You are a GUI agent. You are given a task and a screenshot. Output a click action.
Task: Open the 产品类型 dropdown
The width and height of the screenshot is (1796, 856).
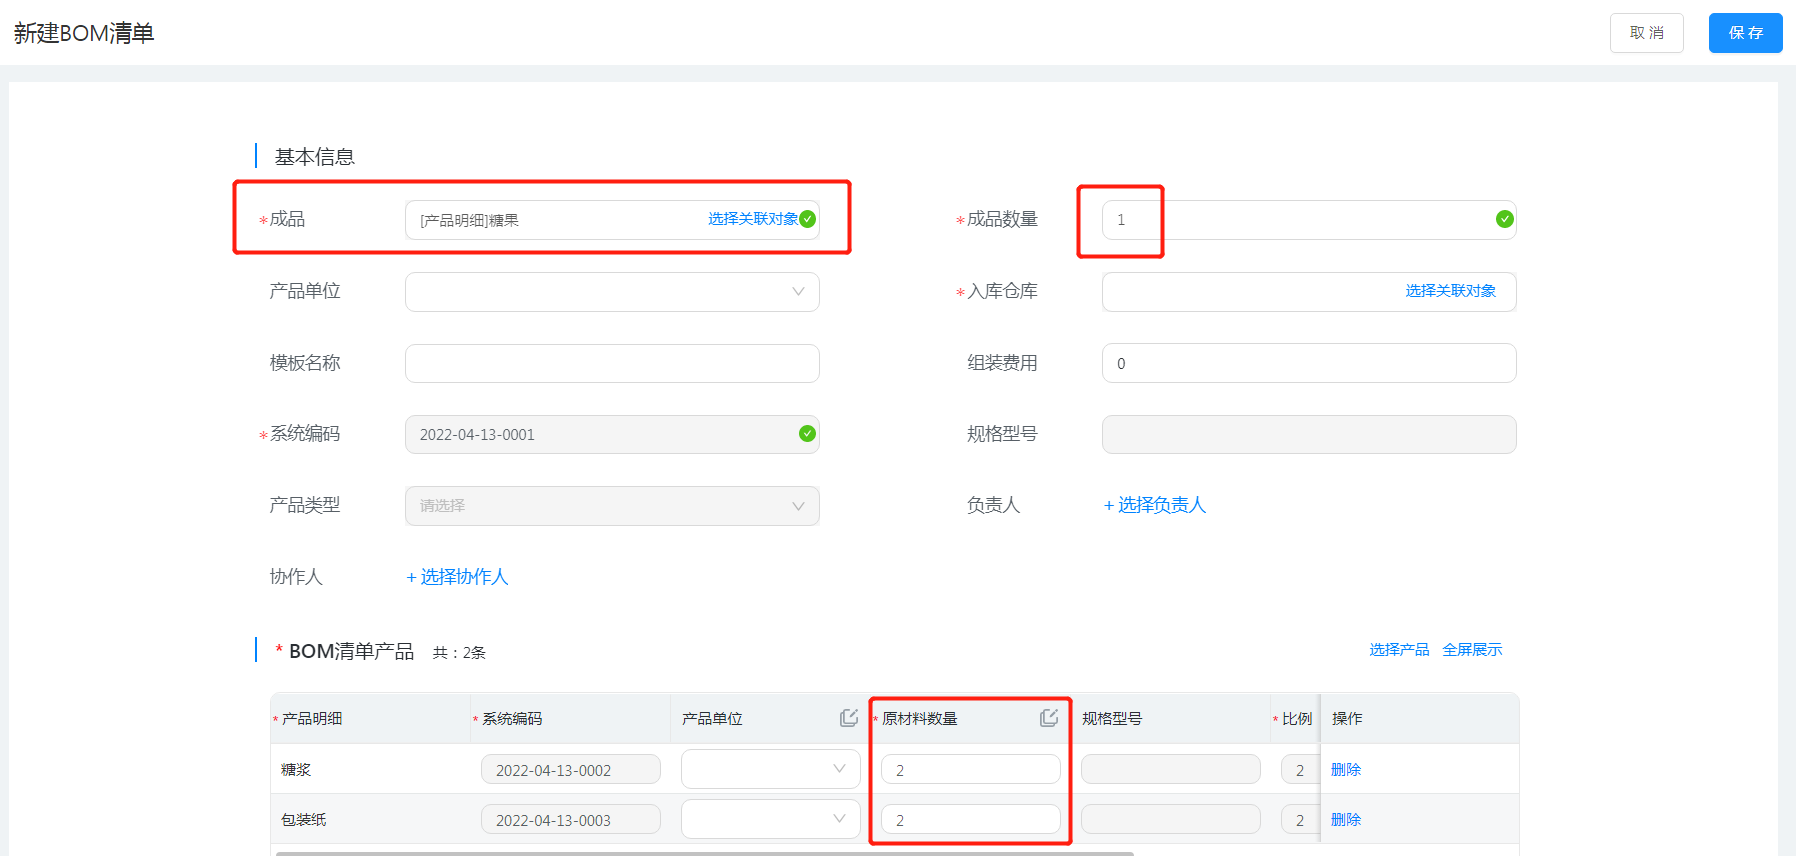pos(612,506)
